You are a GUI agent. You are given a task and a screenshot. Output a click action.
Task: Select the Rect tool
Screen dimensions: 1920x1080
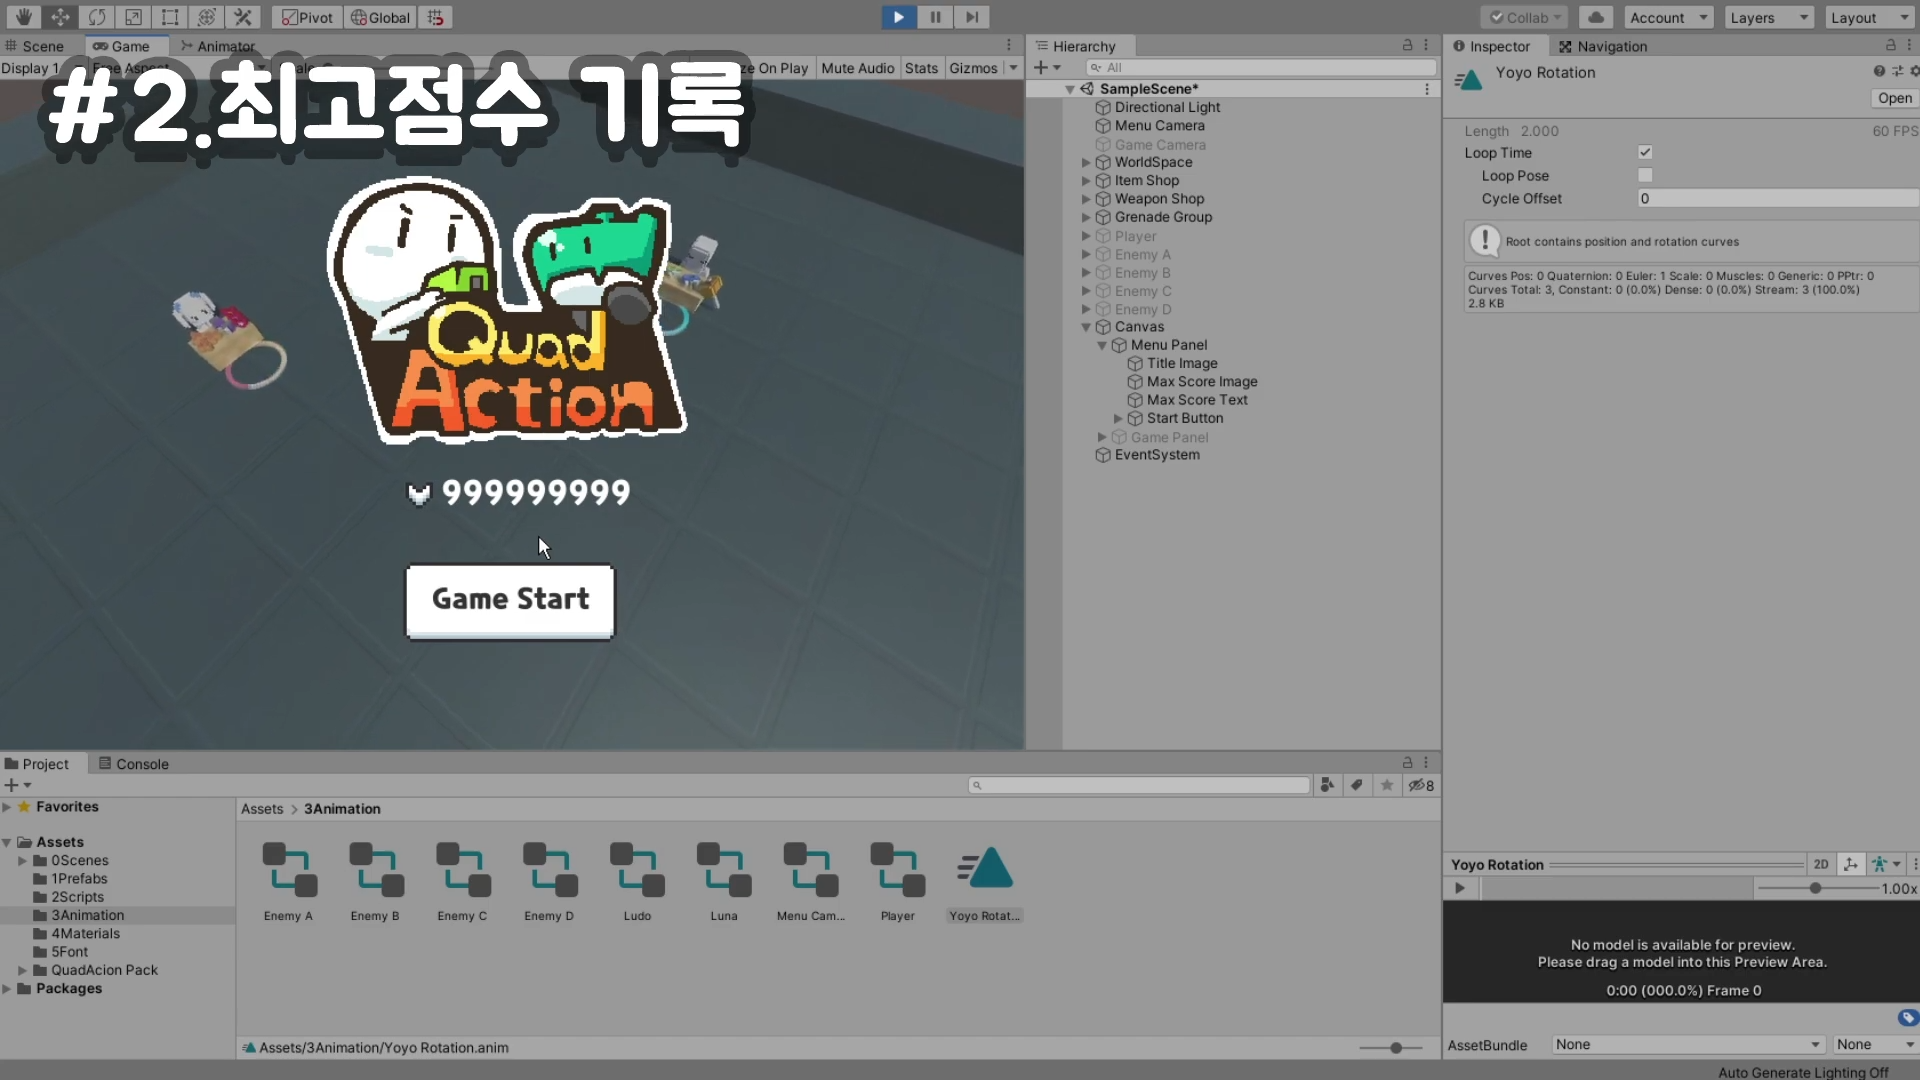[170, 17]
